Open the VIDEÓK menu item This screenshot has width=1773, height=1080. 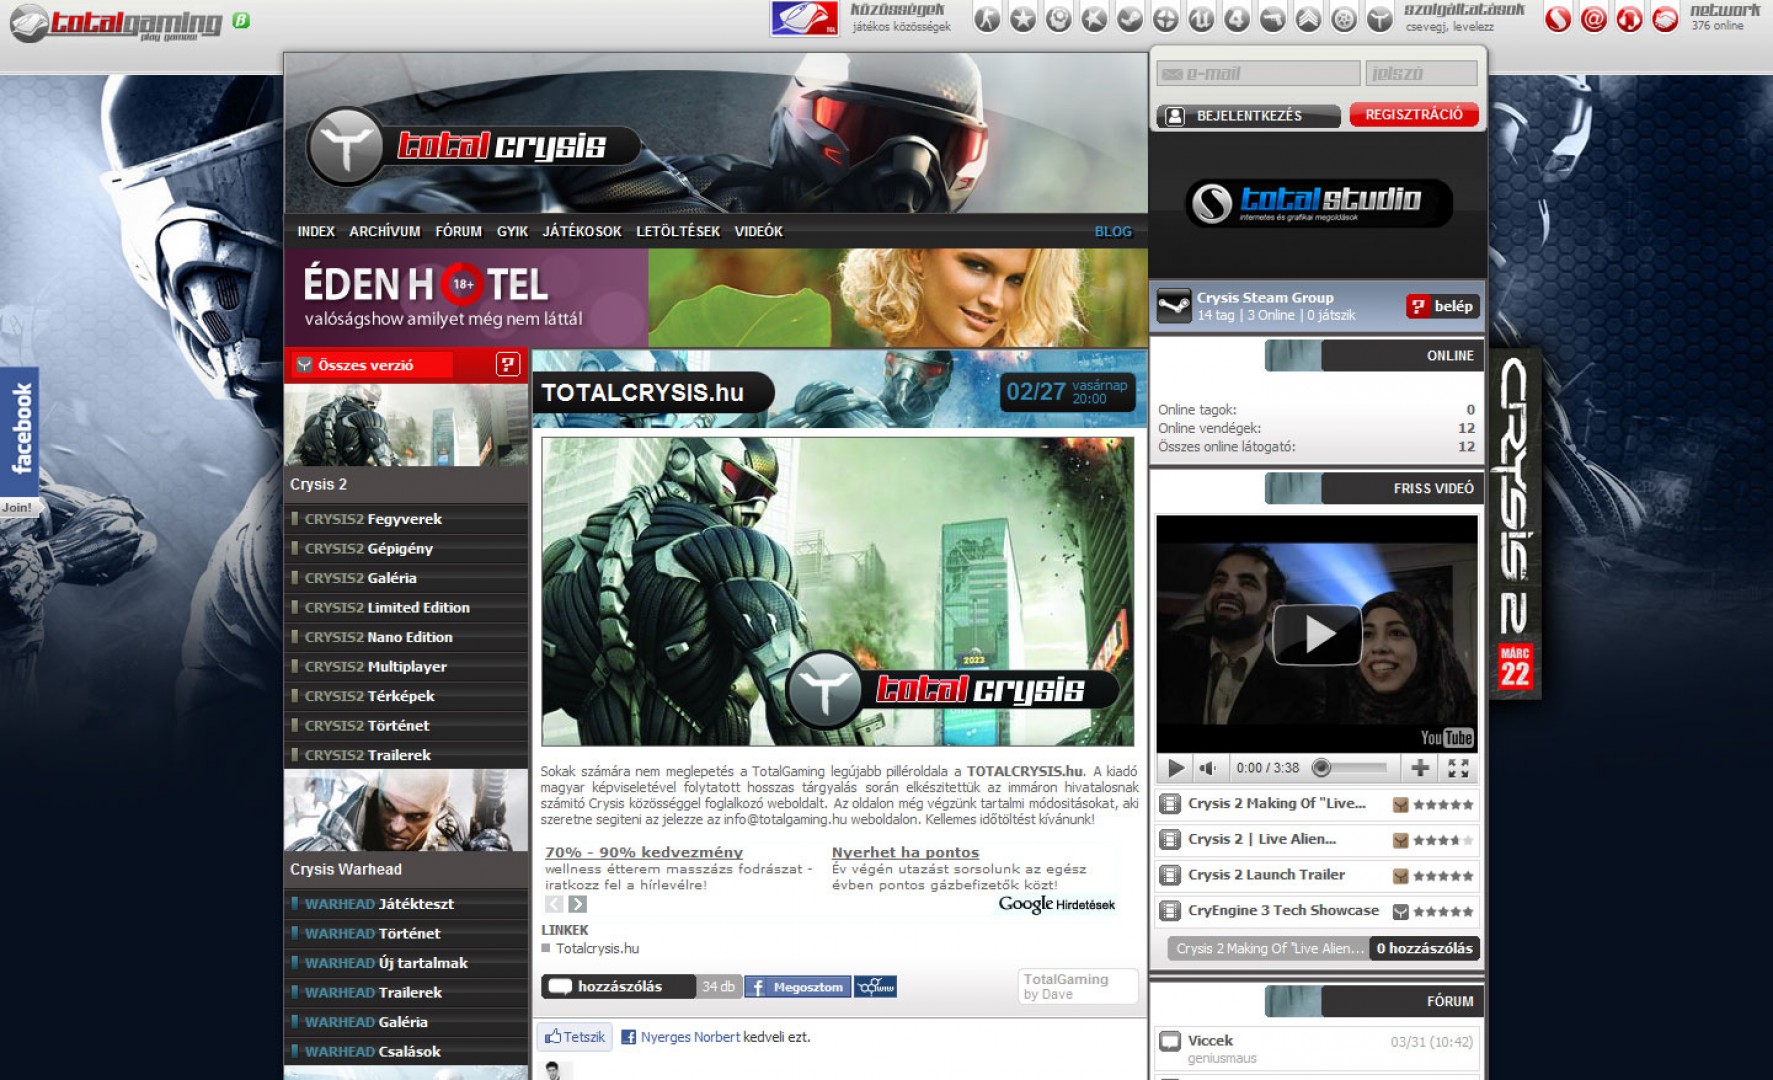click(759, 231)
